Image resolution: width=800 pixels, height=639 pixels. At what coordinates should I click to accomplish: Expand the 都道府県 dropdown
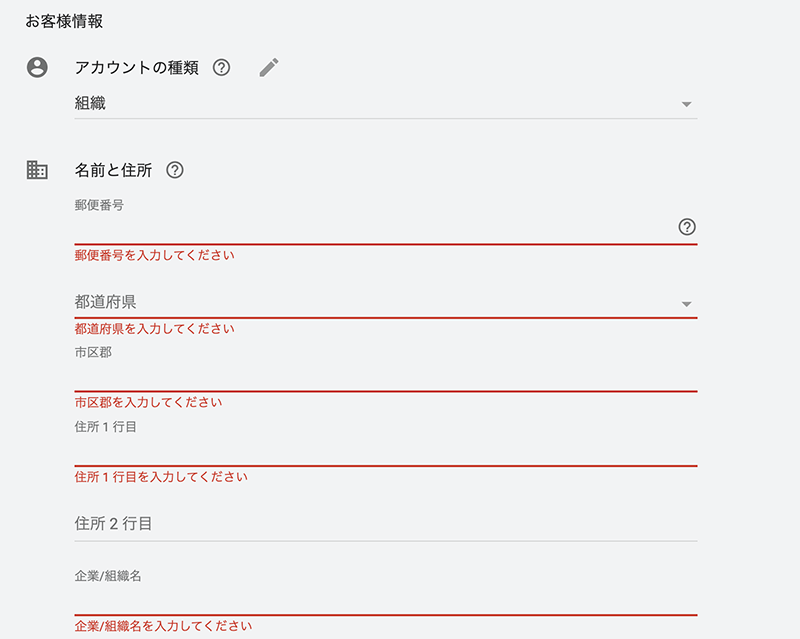coord(386,303)
